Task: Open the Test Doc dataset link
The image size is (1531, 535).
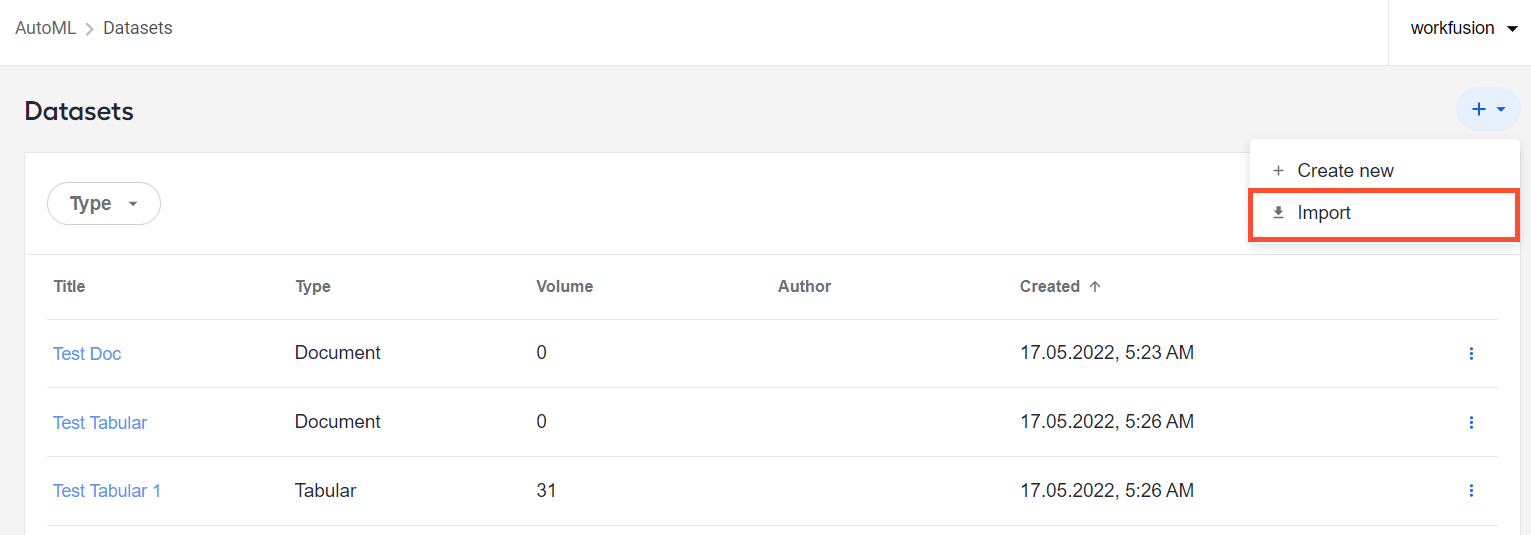Action: [x=87, y=354]
